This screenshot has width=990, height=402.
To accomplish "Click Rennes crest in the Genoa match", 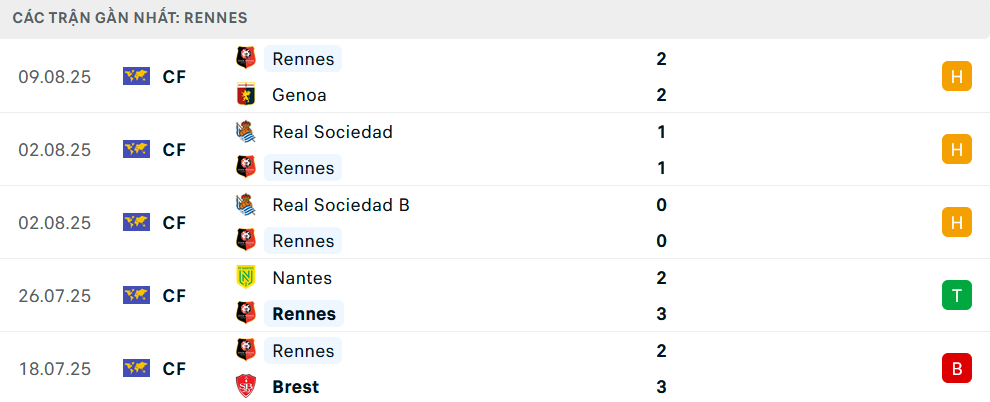I will pyautogui.click(x=245, y=58).
